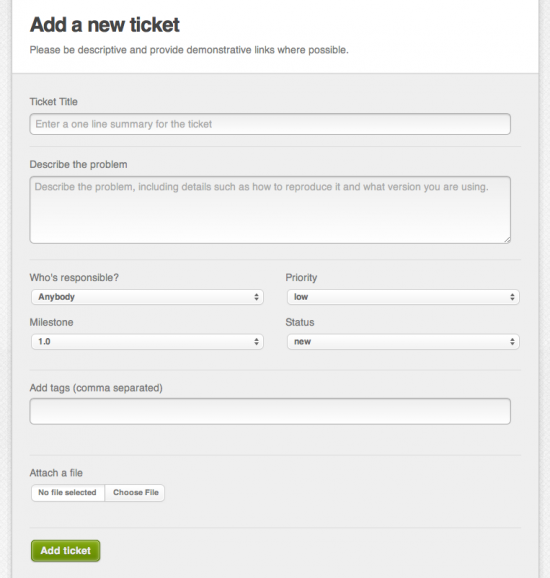The width and height of the screenshot is (550, 578).
Task: Click the Attach a file label
Action: (56, 473)
